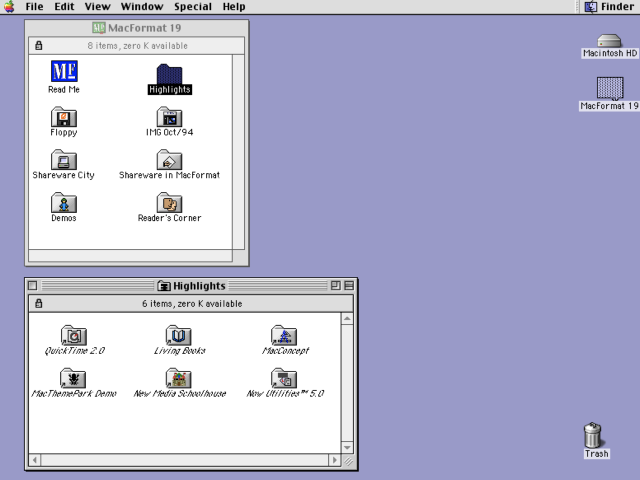
Task: Open the IMG Oct/94 folder icon
Action: coord(169,117)
